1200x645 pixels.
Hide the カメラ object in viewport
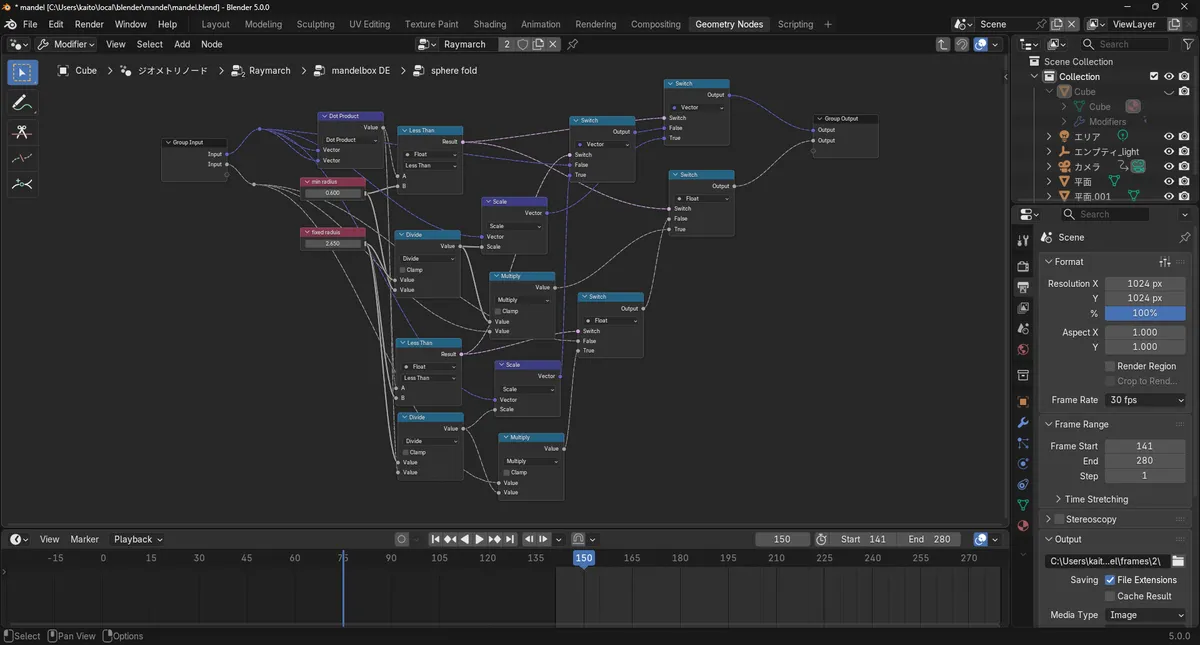click(x=1168, y=167)
